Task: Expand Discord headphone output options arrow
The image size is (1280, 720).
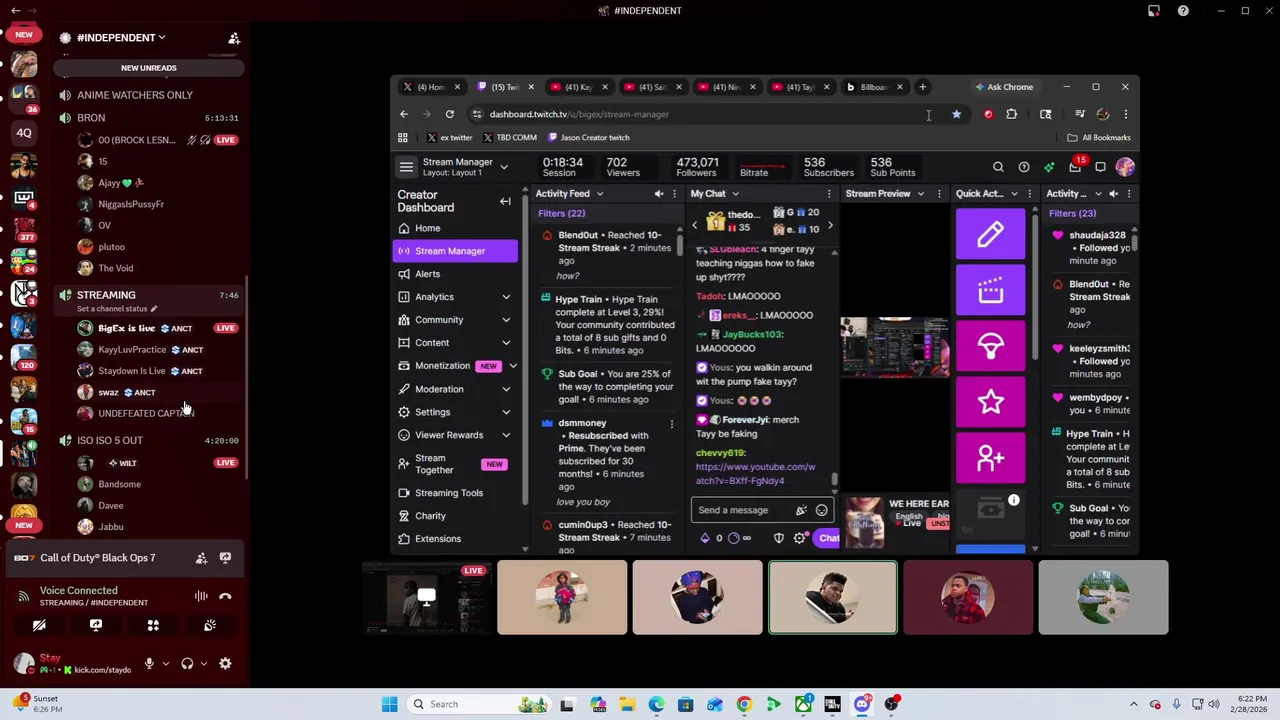Action: 203,663
